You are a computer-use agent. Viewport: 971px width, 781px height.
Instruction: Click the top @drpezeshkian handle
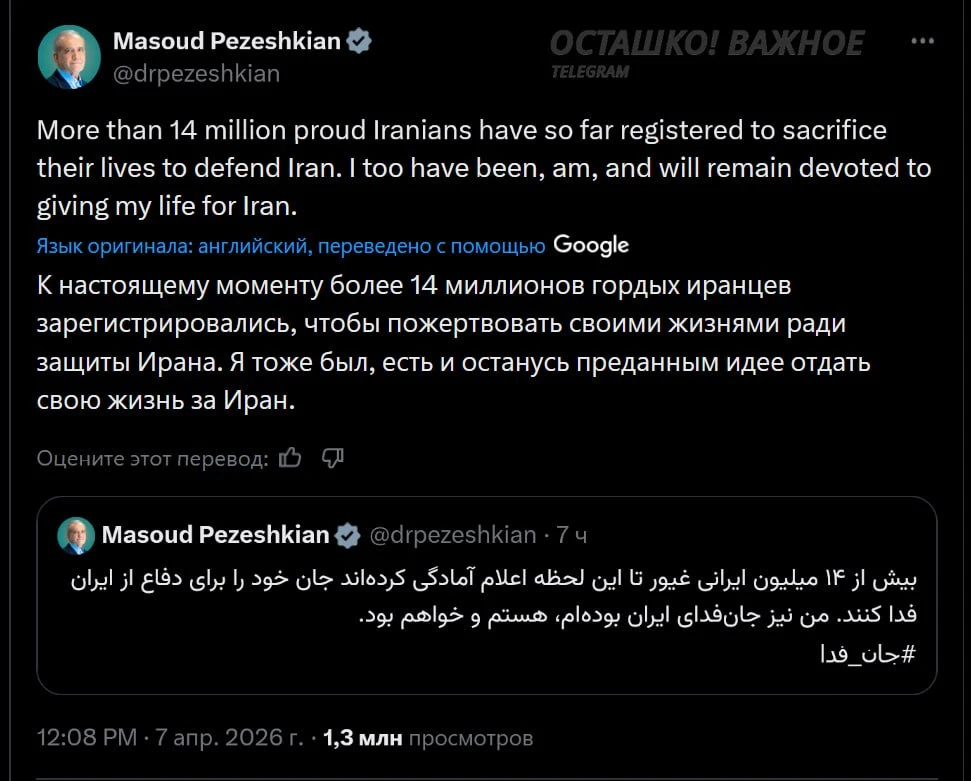click(196, 73)
